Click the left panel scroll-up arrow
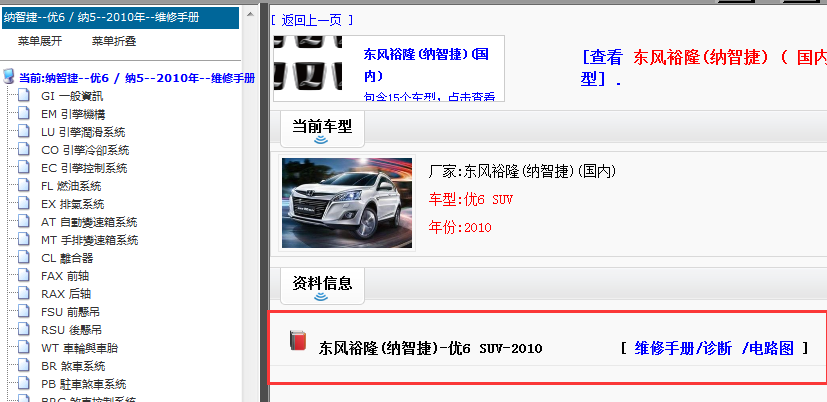Viewport: 827px width, 402px height. pyautogui.click(x=251, y=14)
